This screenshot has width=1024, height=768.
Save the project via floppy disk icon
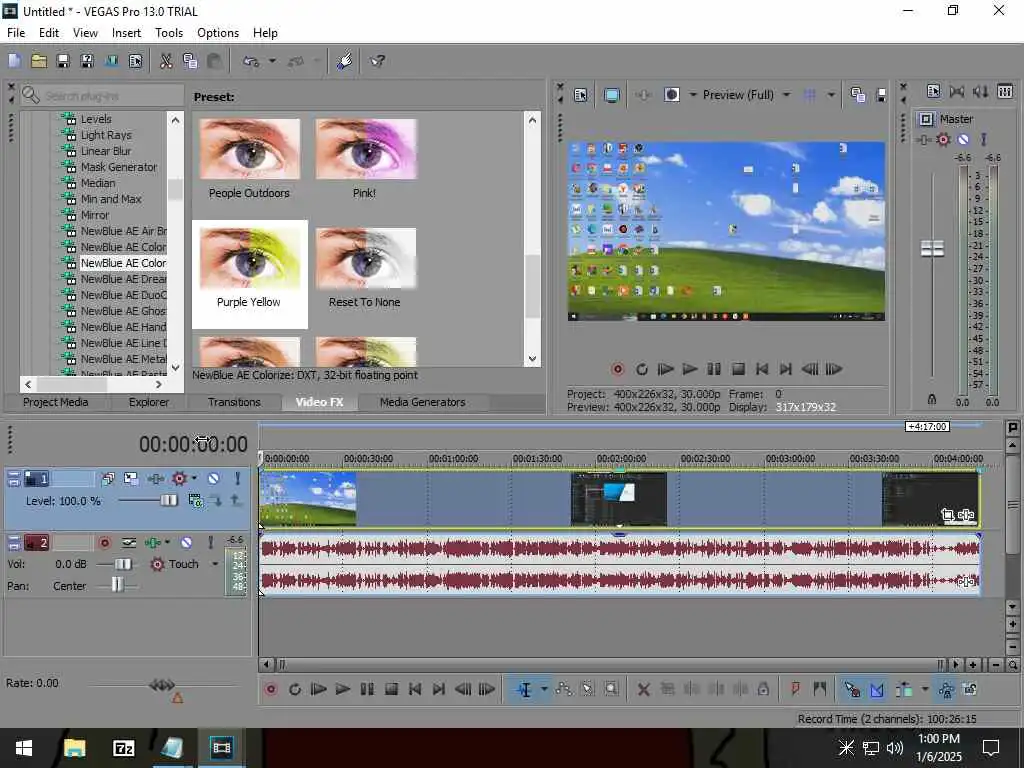[x=63, y=61]
